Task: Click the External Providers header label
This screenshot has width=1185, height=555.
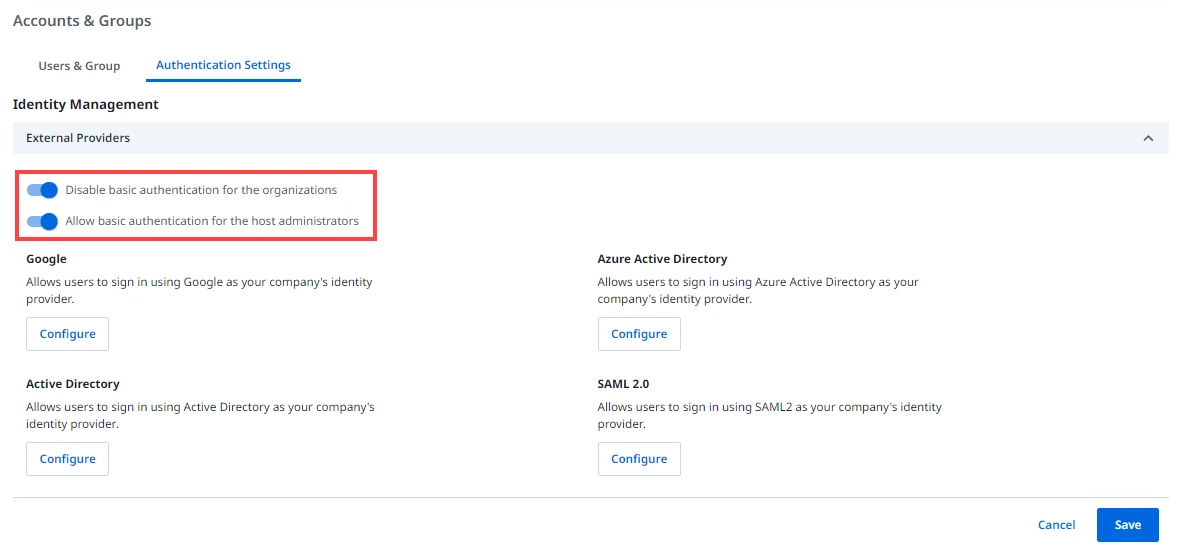Action: tap(78, 138)
